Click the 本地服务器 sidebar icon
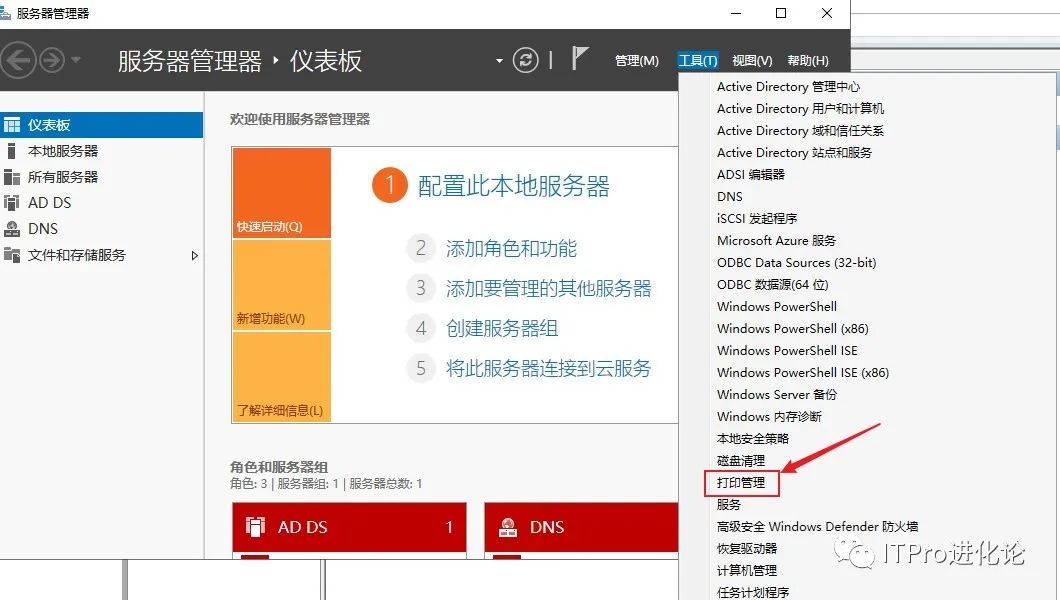 (x=11, y=151)
